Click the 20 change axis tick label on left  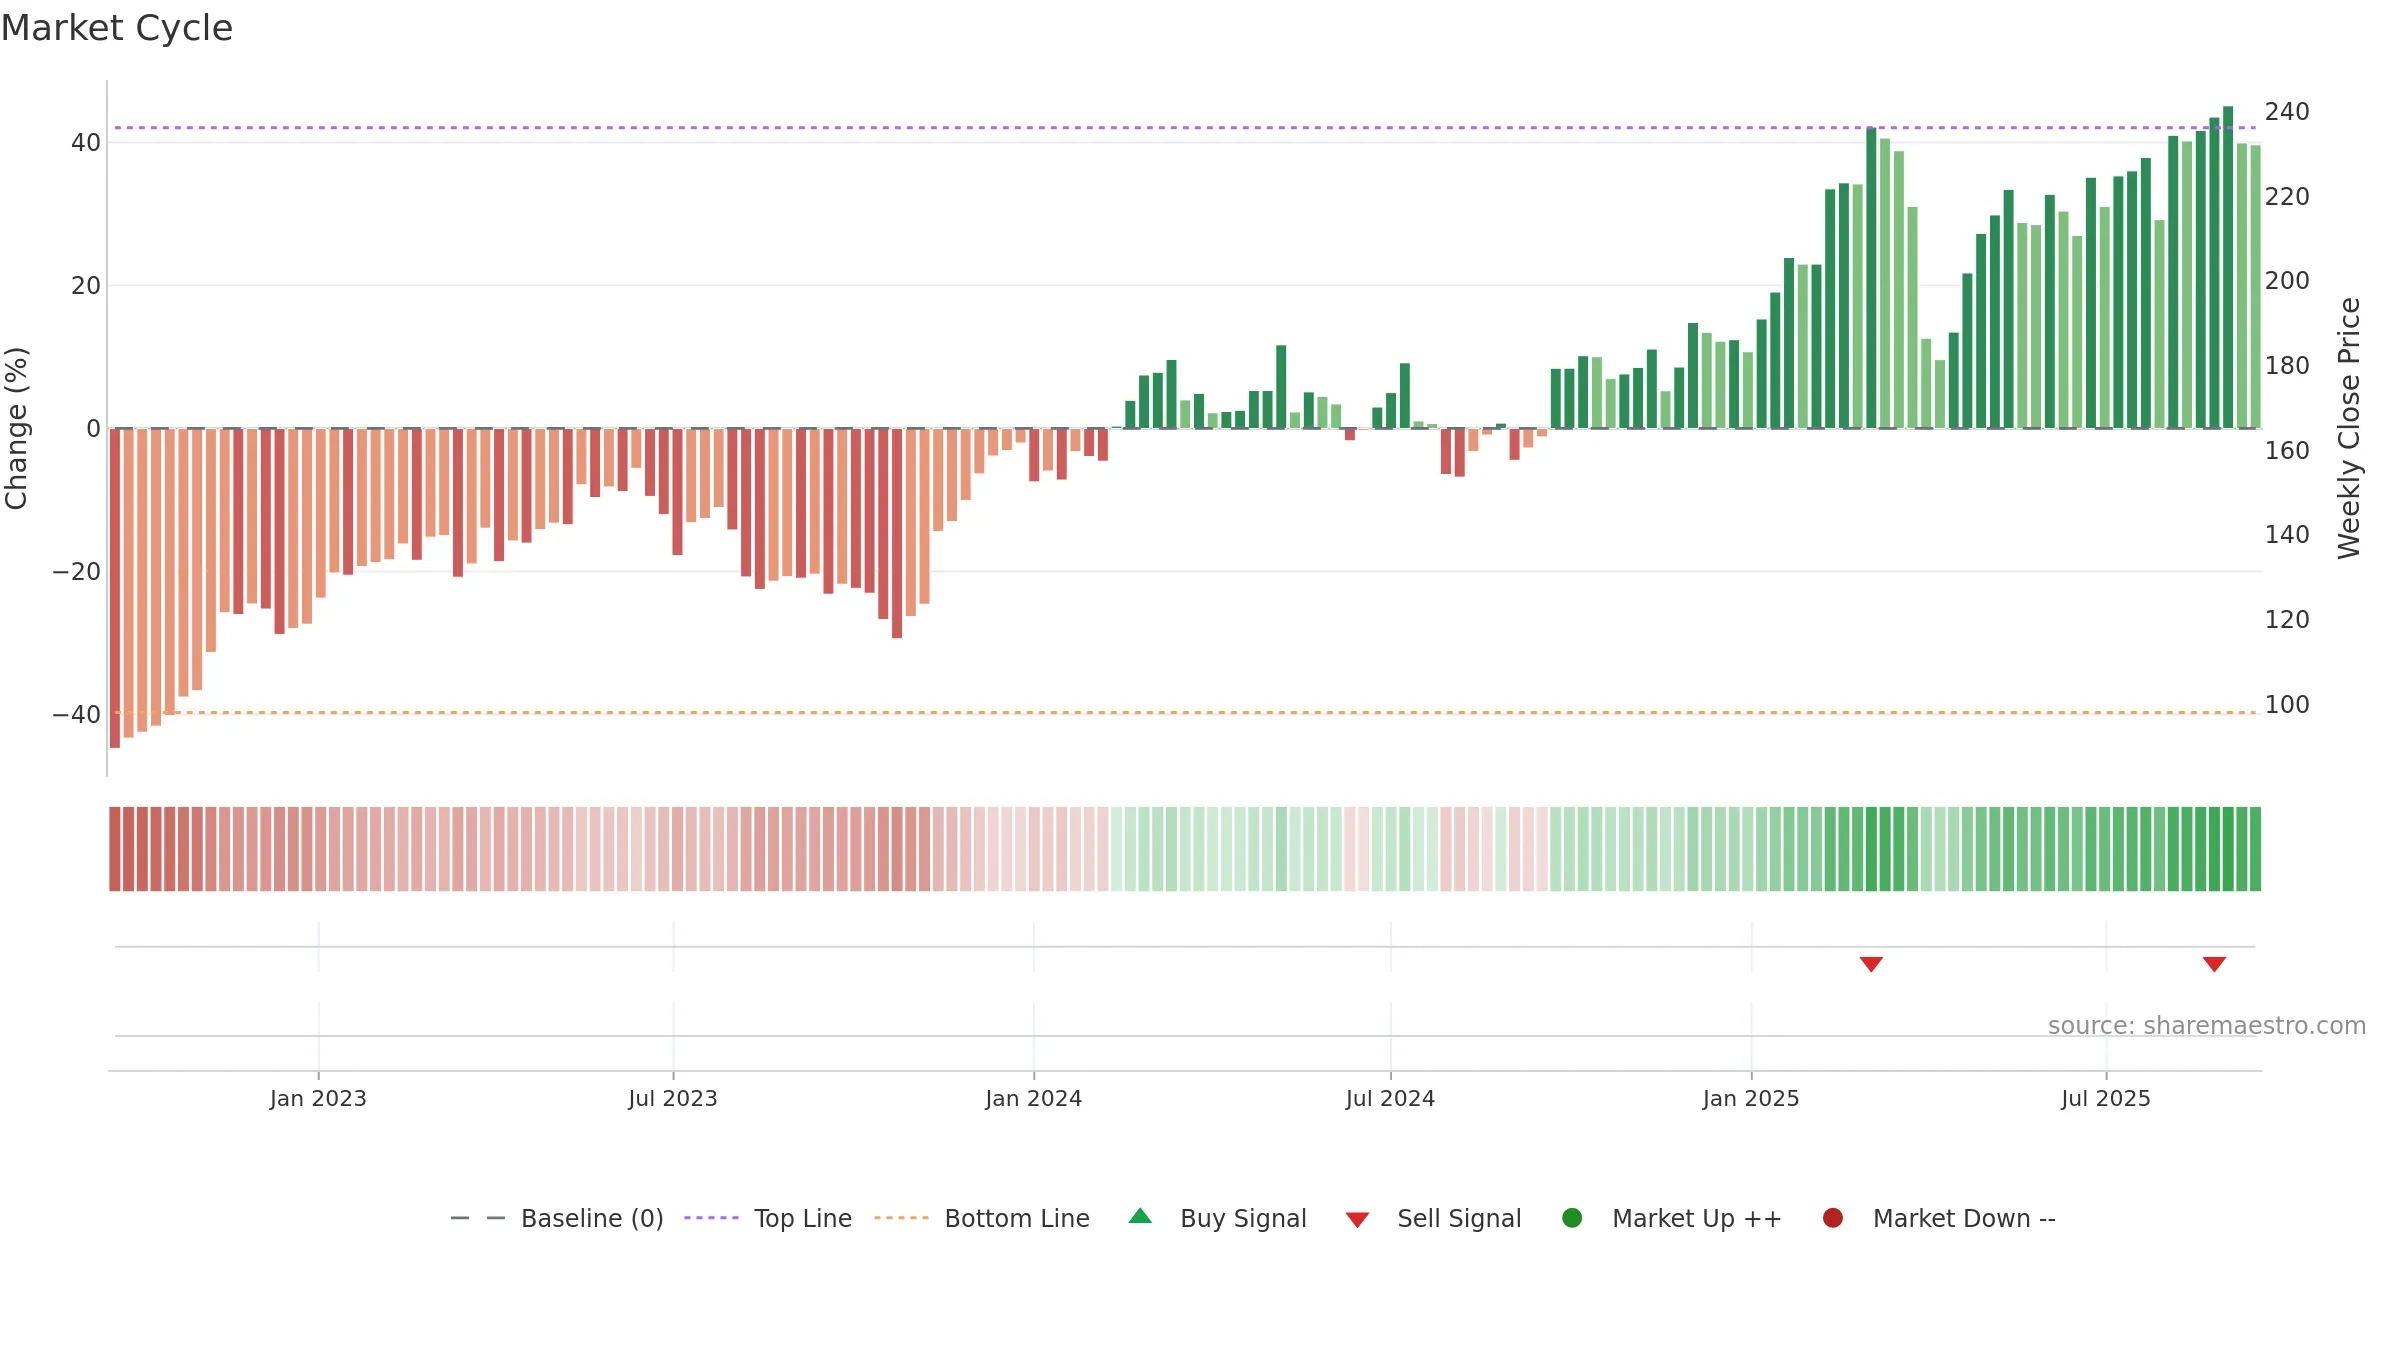tap(86, 286)
